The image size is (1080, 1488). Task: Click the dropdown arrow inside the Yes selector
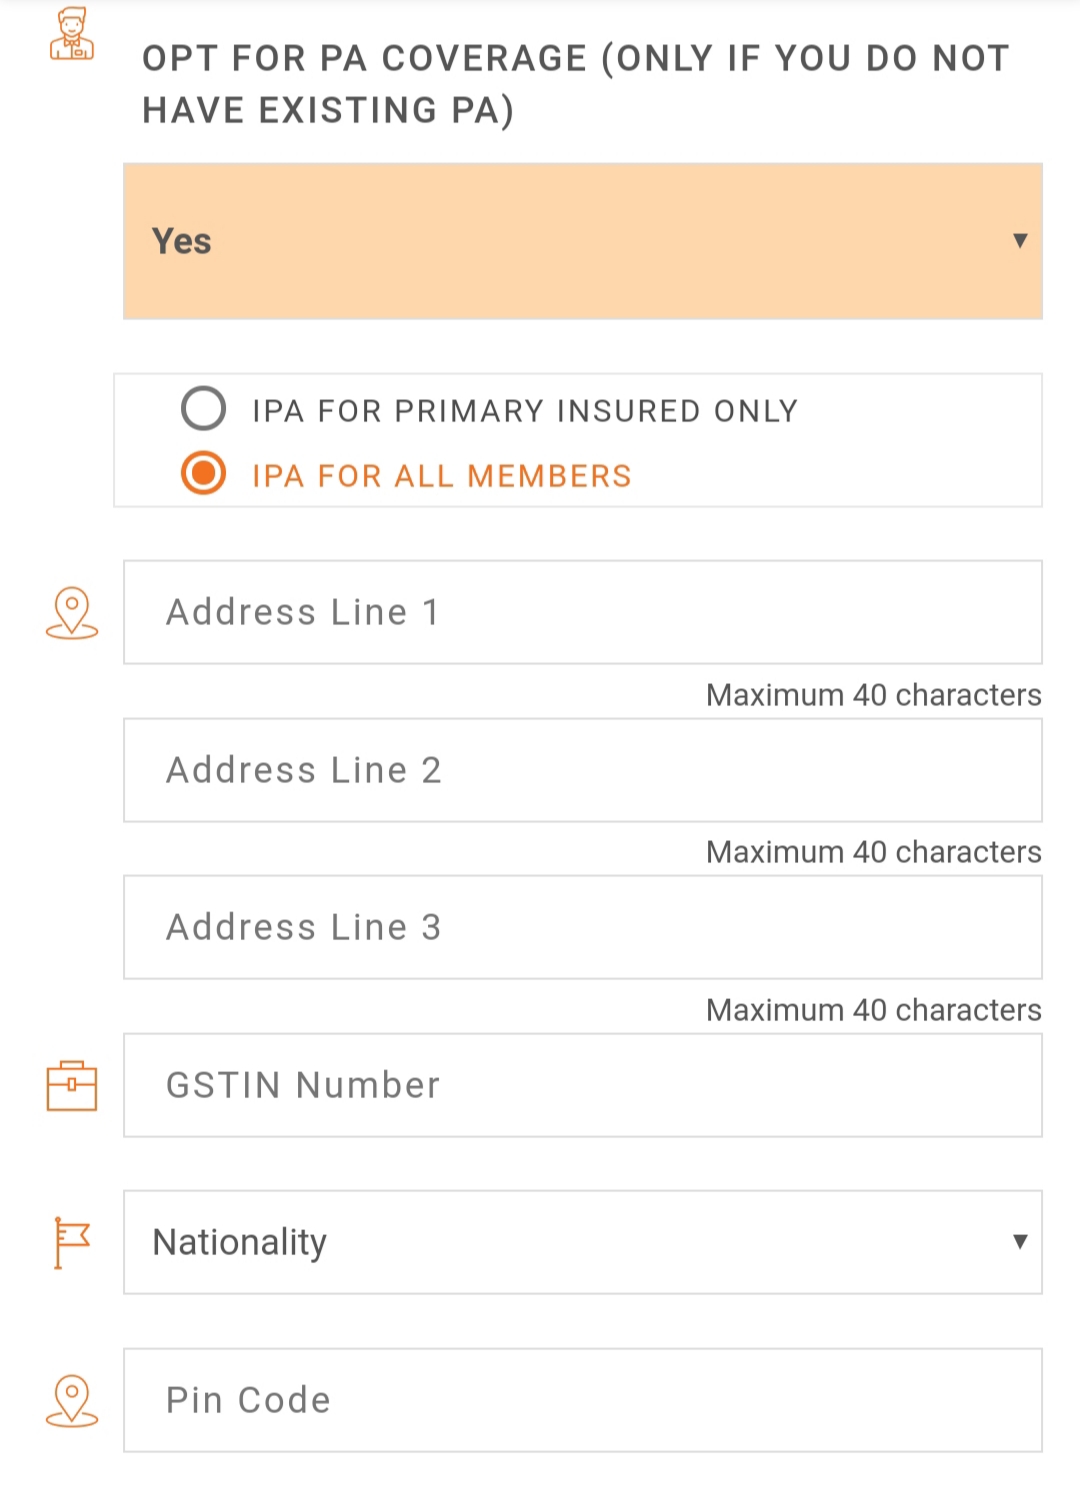tap(1021, 240)
